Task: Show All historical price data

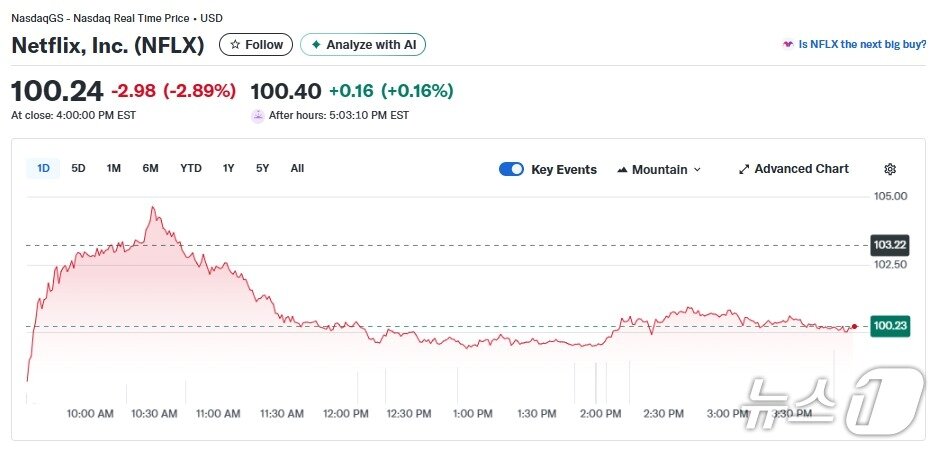Action: pyautogui.click(x=297, y=169)
